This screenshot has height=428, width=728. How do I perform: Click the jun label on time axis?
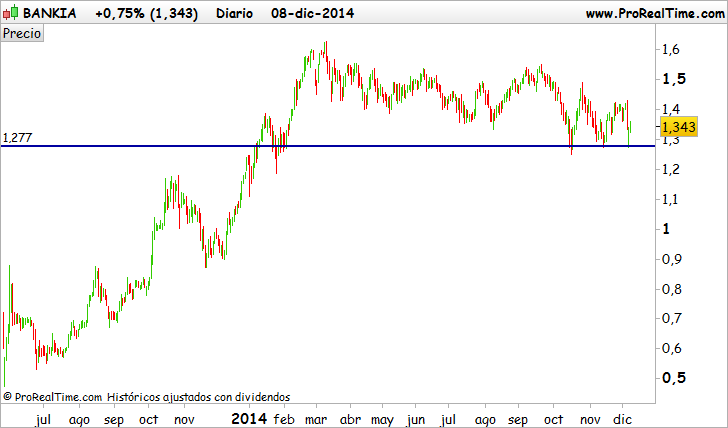pos(416,421)
